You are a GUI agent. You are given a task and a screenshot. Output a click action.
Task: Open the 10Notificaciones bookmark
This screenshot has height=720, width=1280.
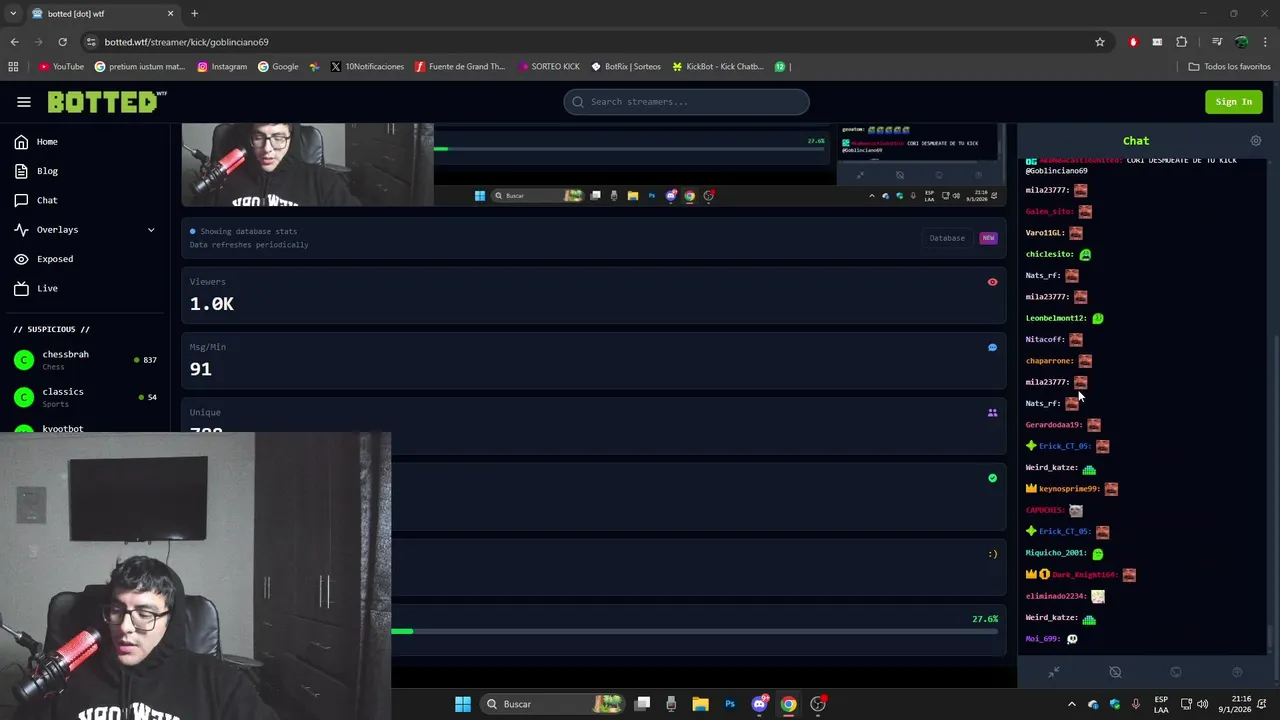click(367, 67)
